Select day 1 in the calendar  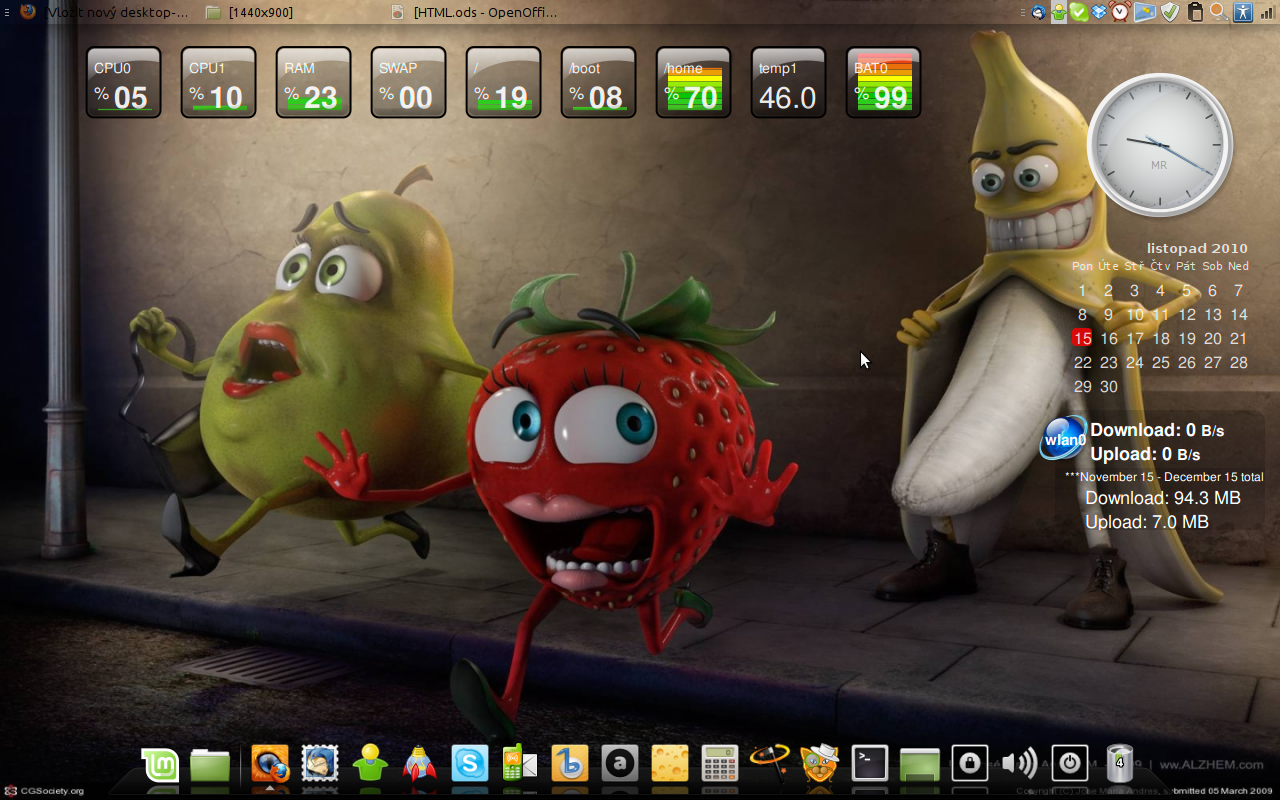[1082, 290]
